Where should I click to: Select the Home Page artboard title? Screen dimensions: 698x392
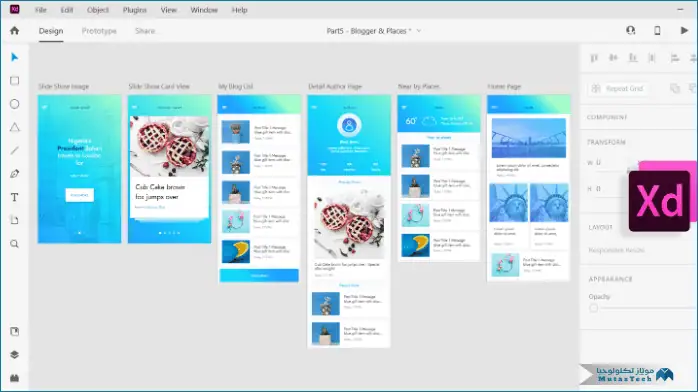(504, 86)
